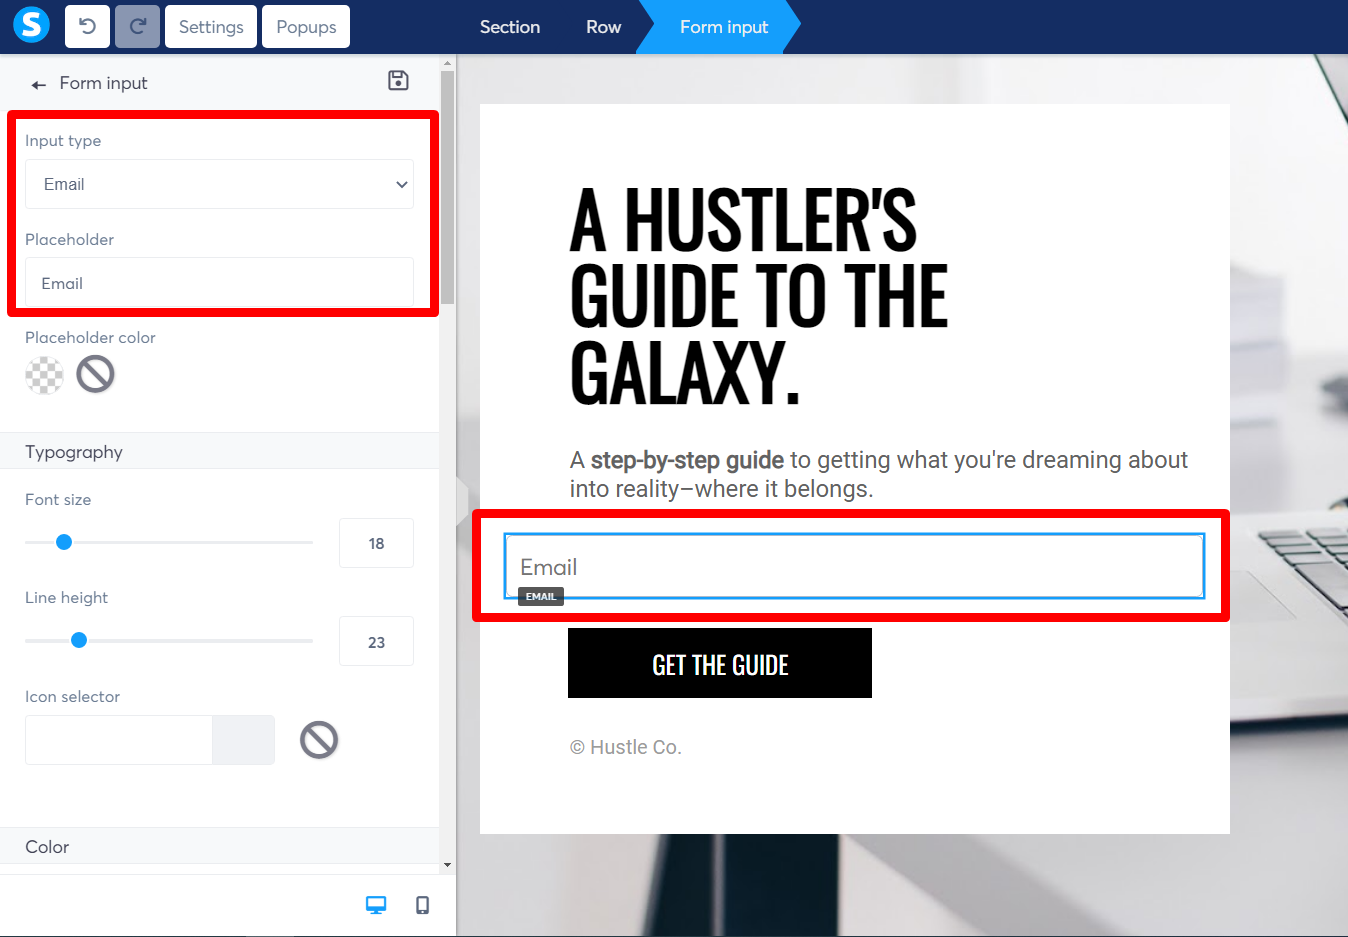Image resolution: width=1348 pixels, height=937 pixels.
Task: Open the Popups panel
Action: [x=305, y=26]
